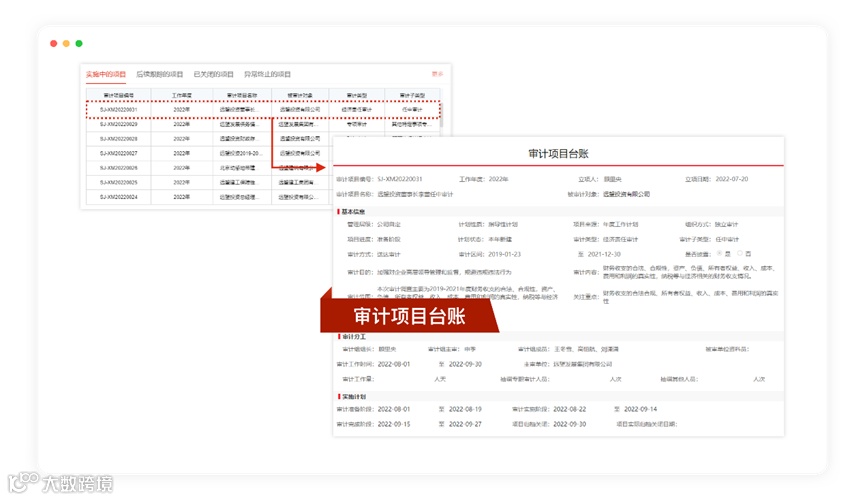Click the 工作年度 column header

181,95
